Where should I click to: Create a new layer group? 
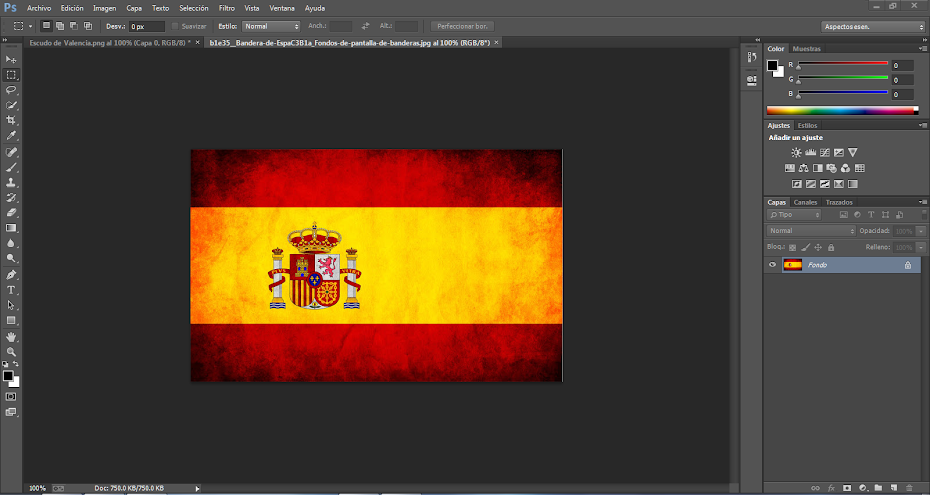(x=878, y=488)
